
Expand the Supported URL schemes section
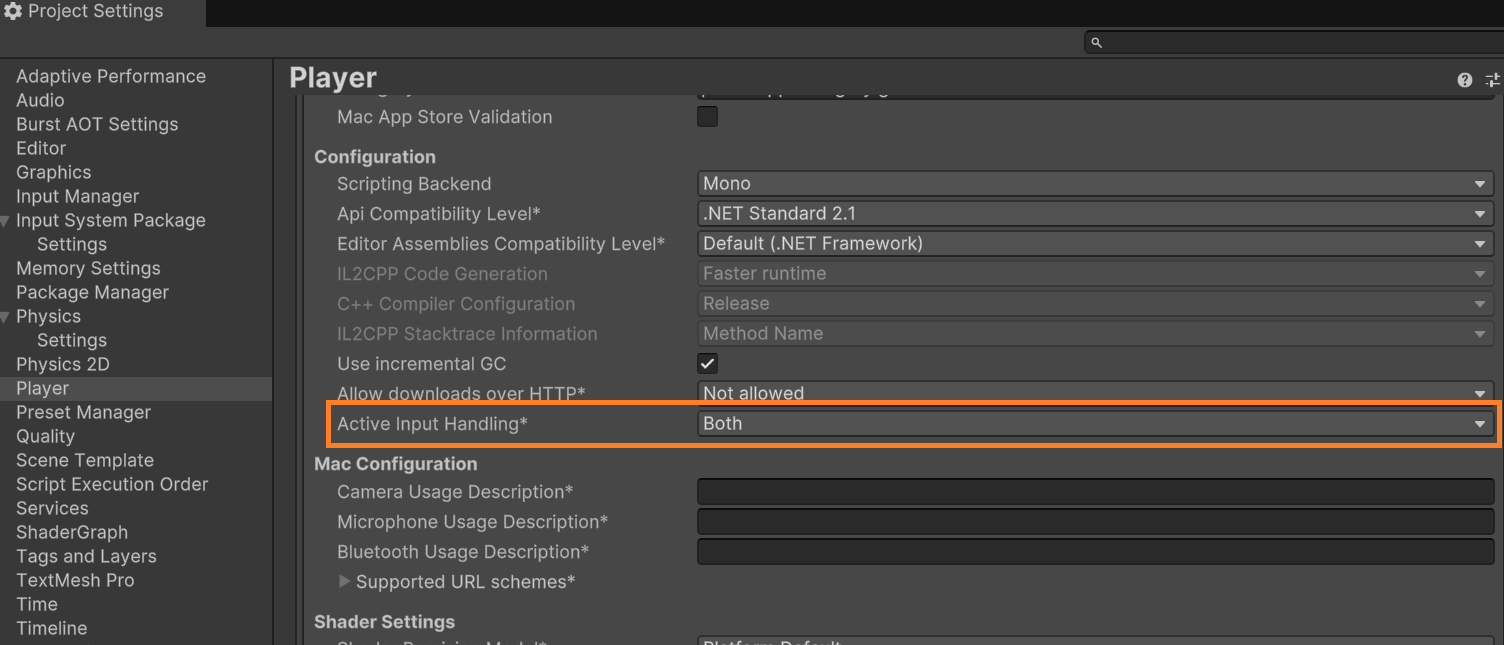[344, 581]
